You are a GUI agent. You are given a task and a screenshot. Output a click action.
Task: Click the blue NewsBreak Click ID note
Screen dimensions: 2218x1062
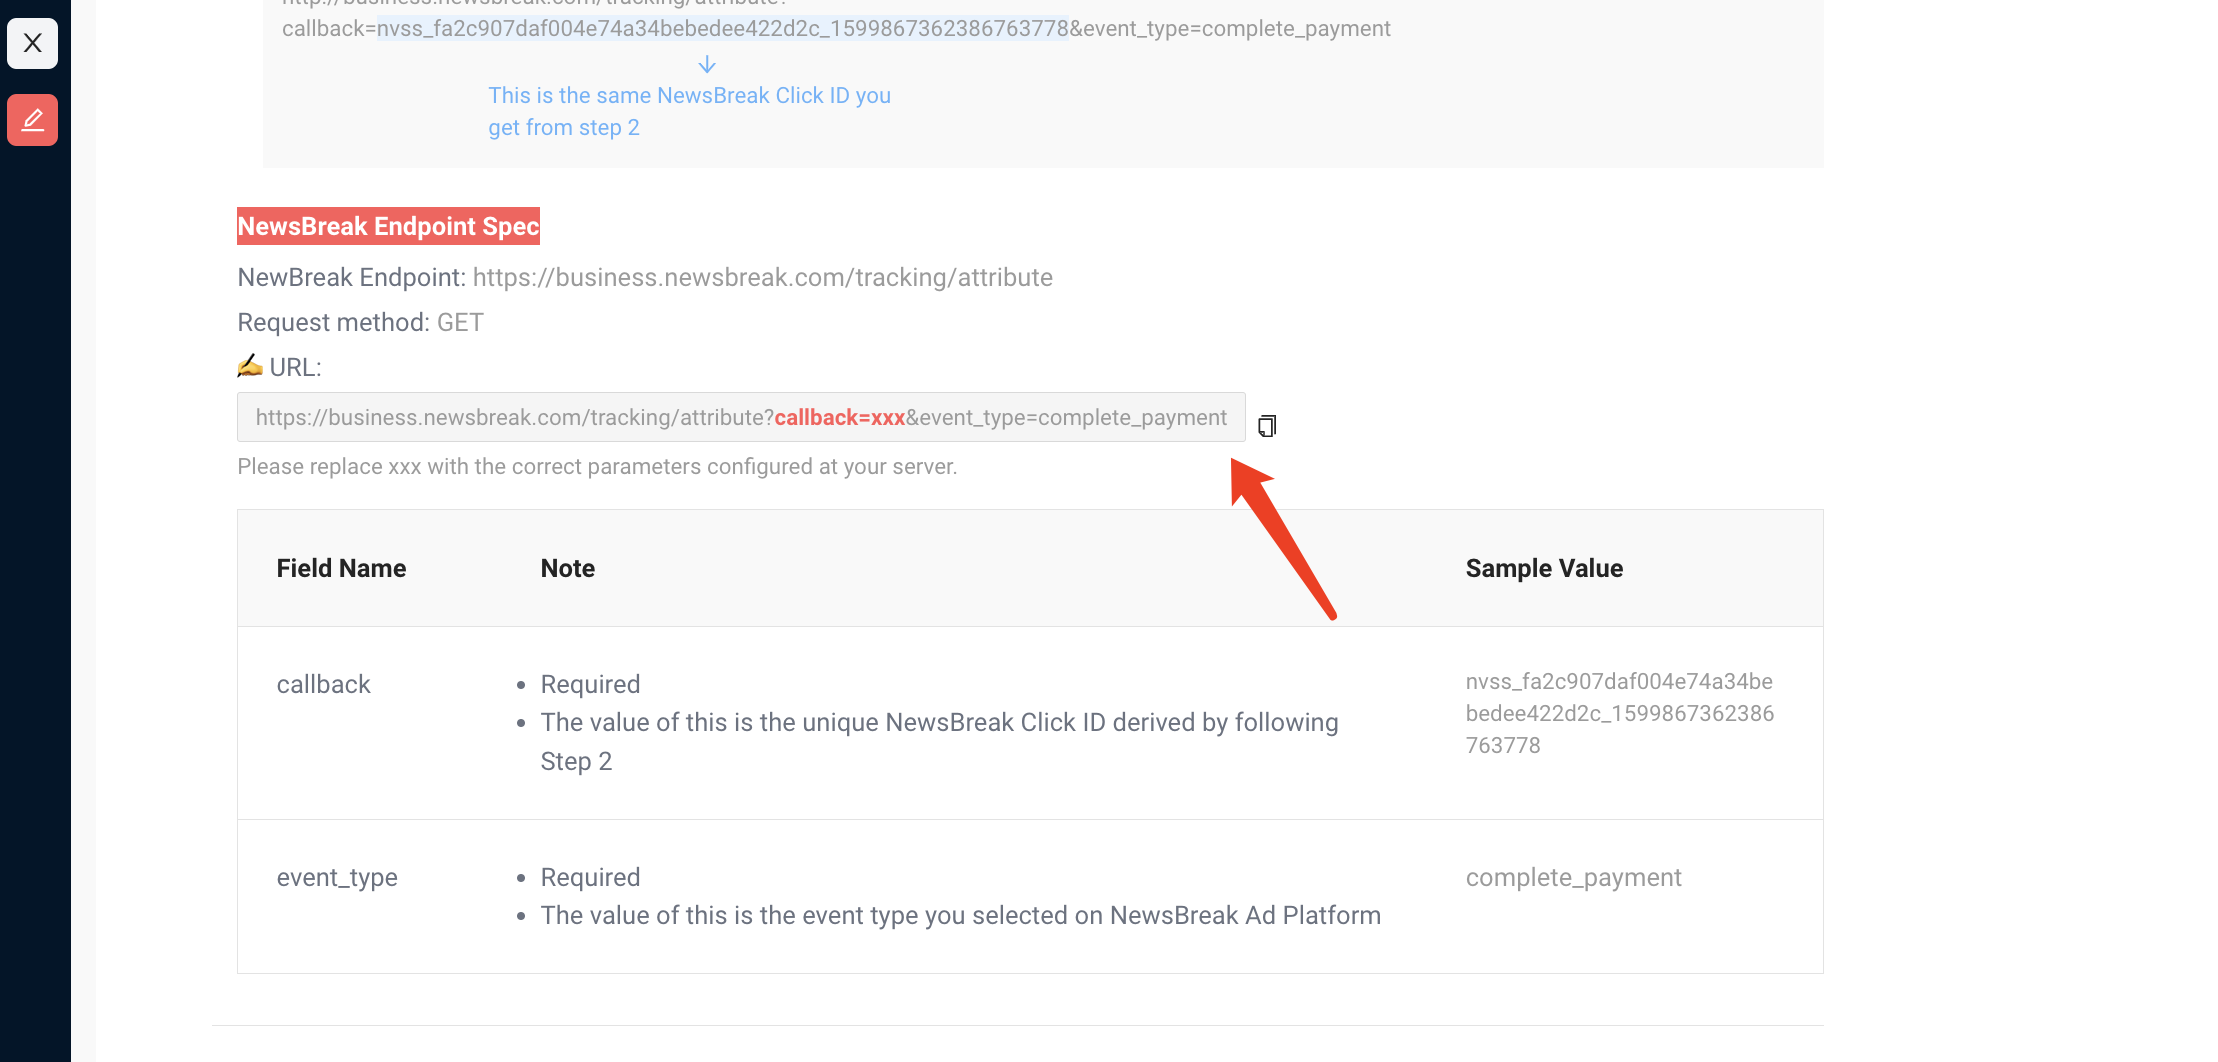688,111
